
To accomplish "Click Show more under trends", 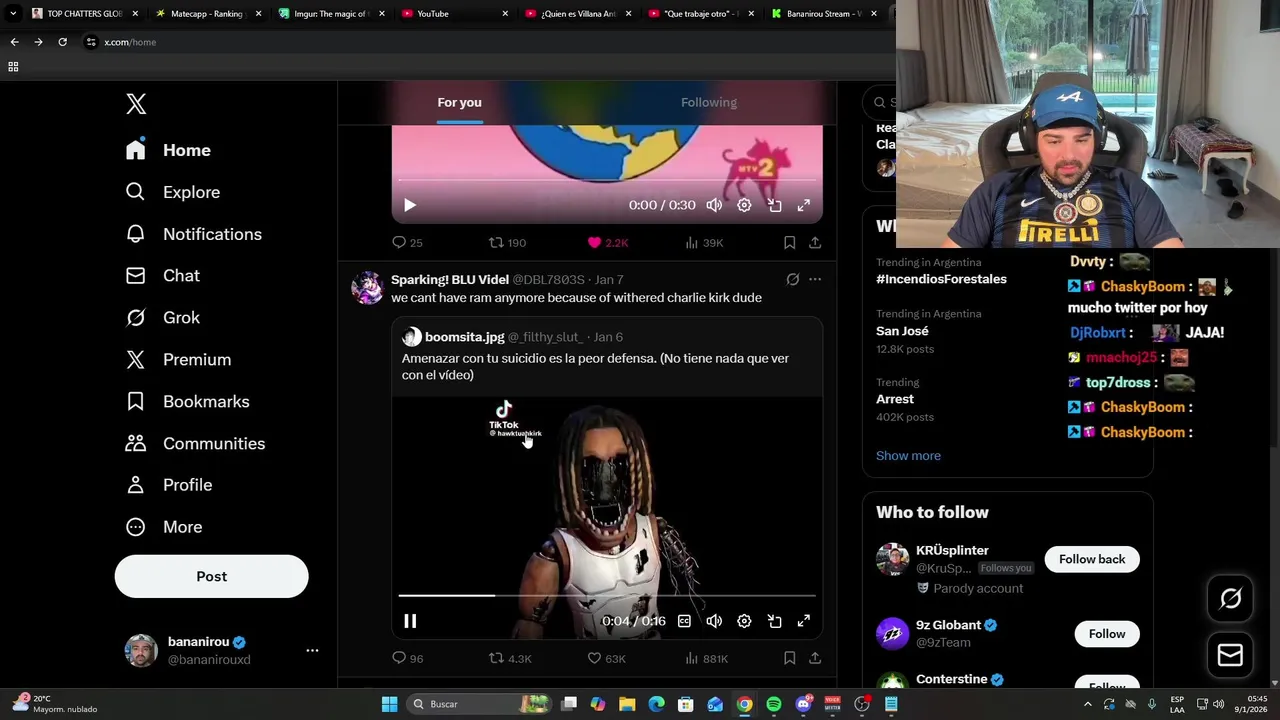I will (908, 456).
